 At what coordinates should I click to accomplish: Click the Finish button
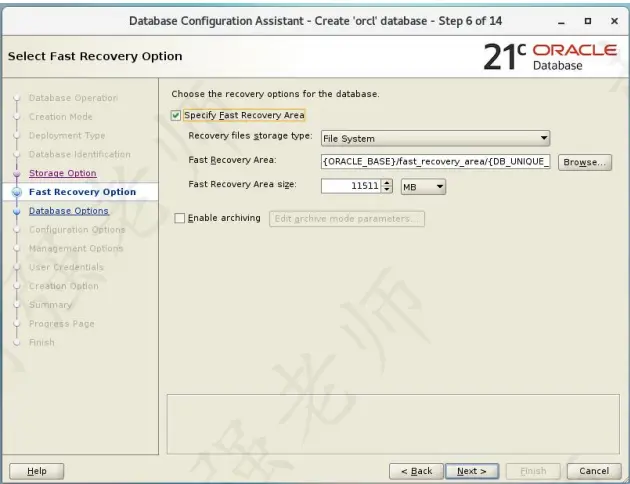pyautogui.click(x=533, y=471)
